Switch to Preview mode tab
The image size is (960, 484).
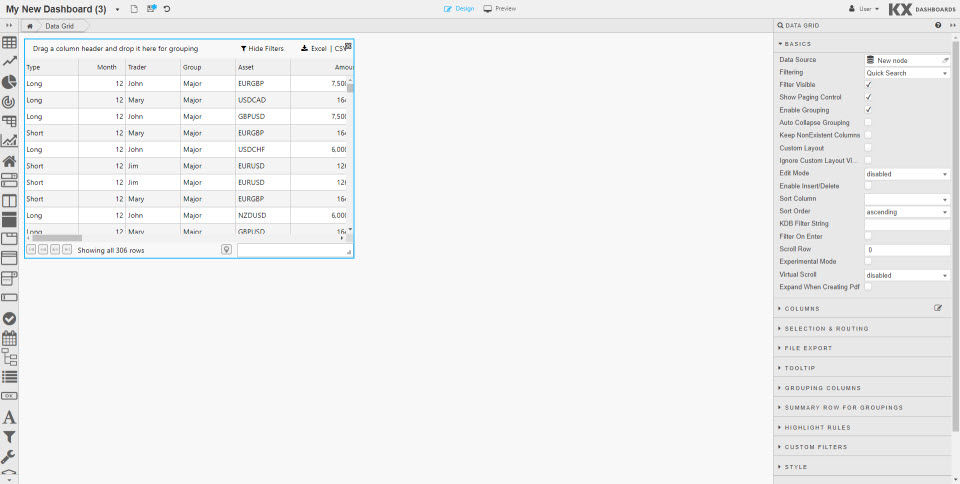coord(500,8)
